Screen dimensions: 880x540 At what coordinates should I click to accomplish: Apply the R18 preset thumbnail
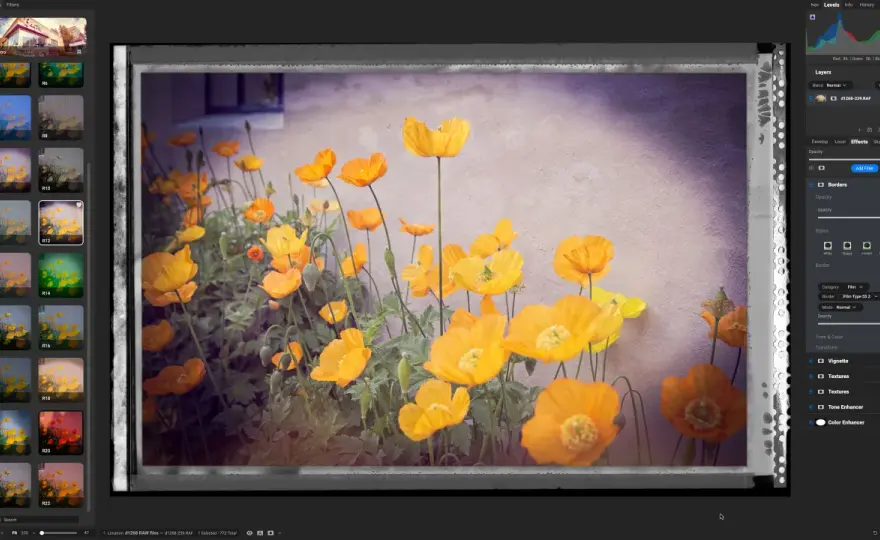tap(61, 380)
